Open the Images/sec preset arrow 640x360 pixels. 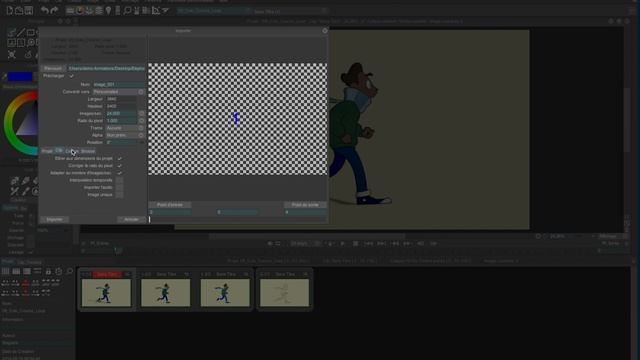[x=141, y=113]
